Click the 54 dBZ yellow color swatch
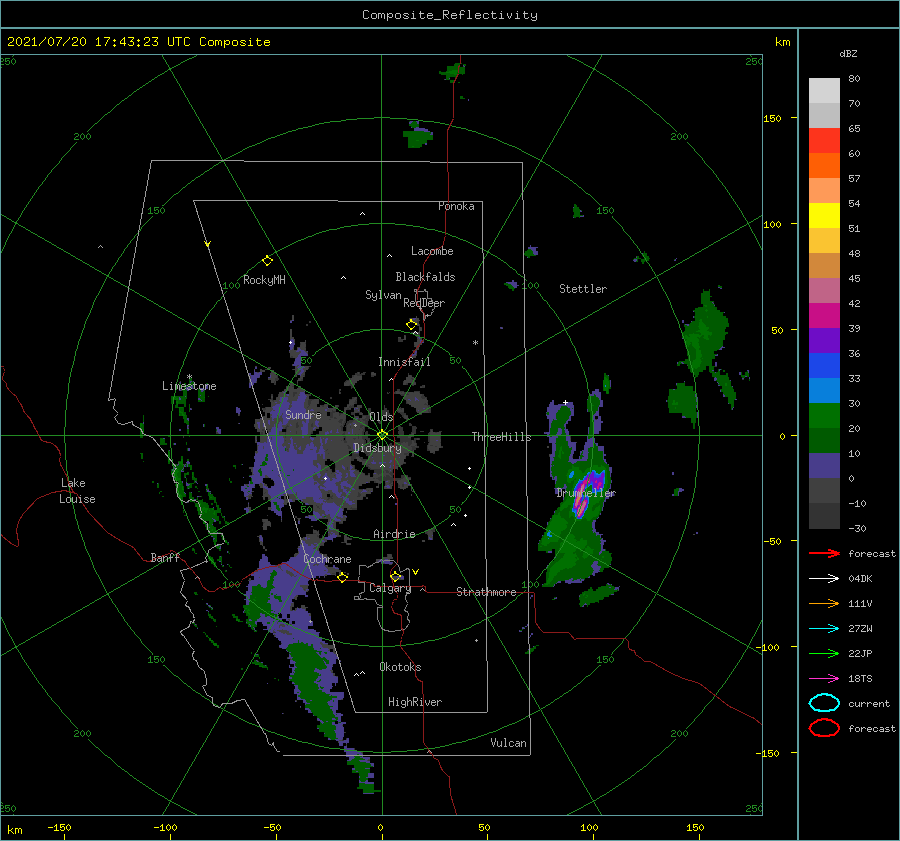Viewport: 900px width, 841px height. (x=824, y=215)
